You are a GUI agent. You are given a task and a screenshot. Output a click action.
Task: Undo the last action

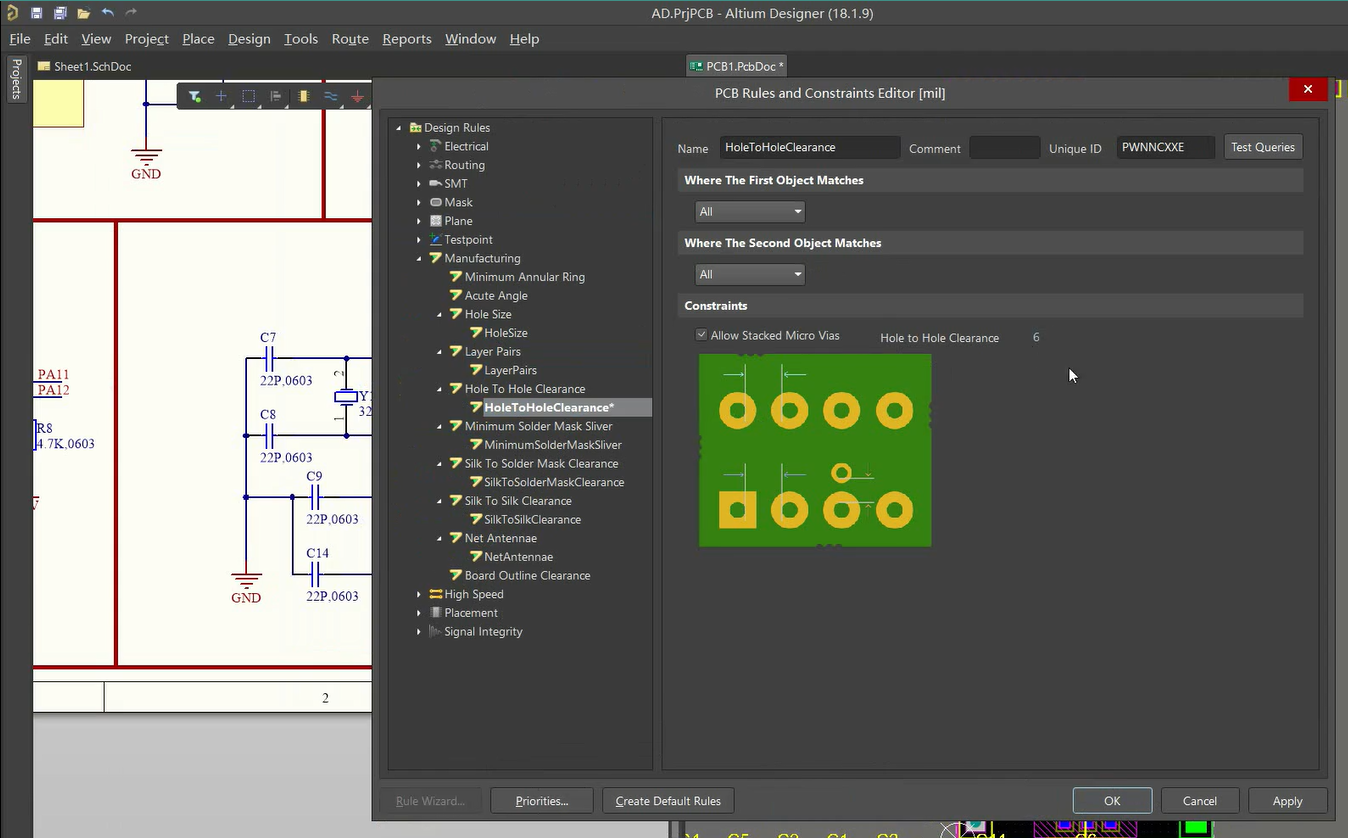click(x=107, y=13)
